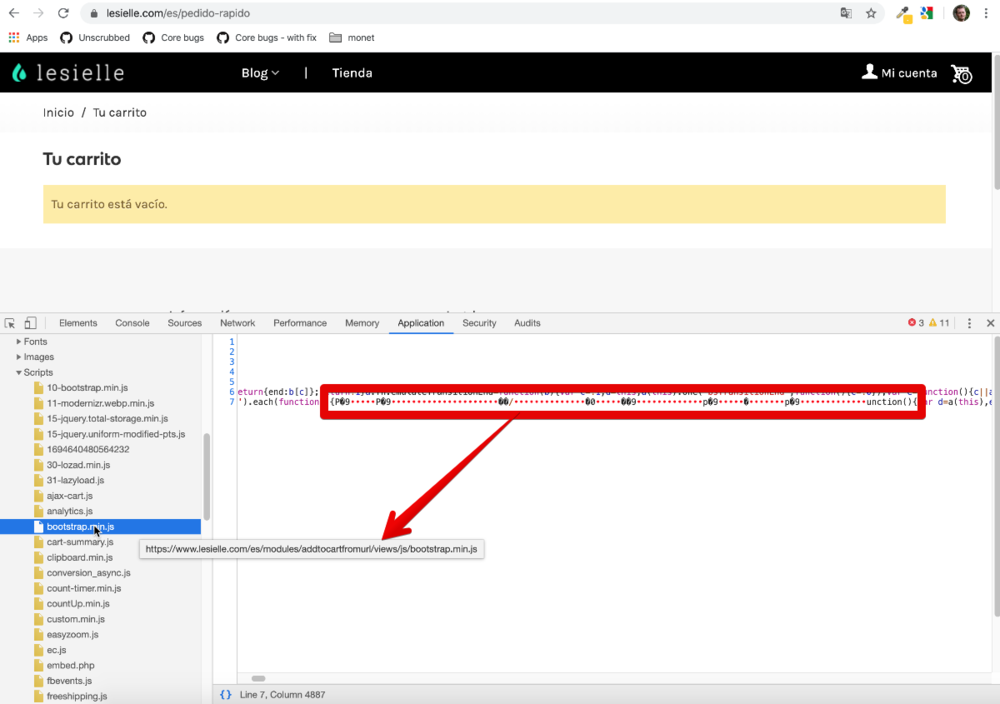Screen dimensions: 1000x704
Task: Bookmark page with the star icon
Action: 871,14
